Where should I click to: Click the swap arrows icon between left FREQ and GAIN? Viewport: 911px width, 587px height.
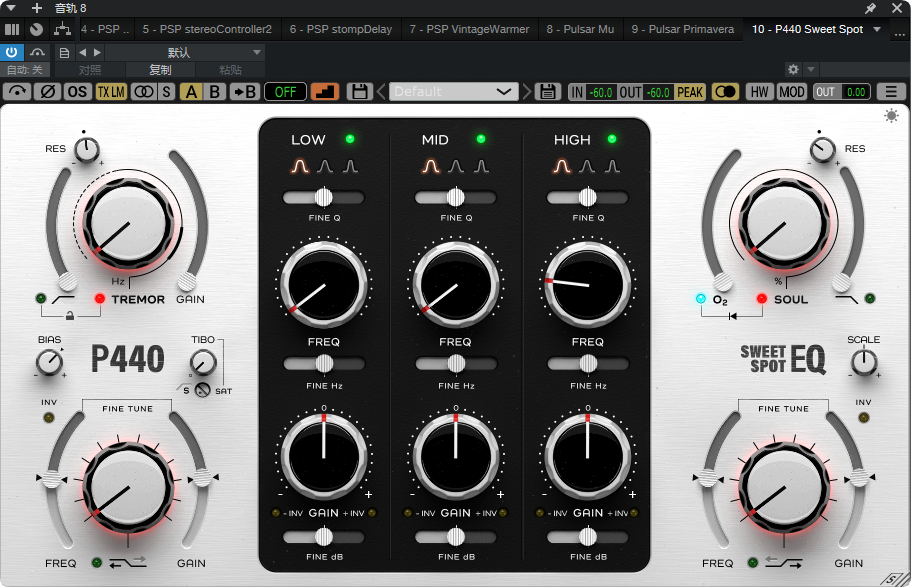click(x=128, y=562)
